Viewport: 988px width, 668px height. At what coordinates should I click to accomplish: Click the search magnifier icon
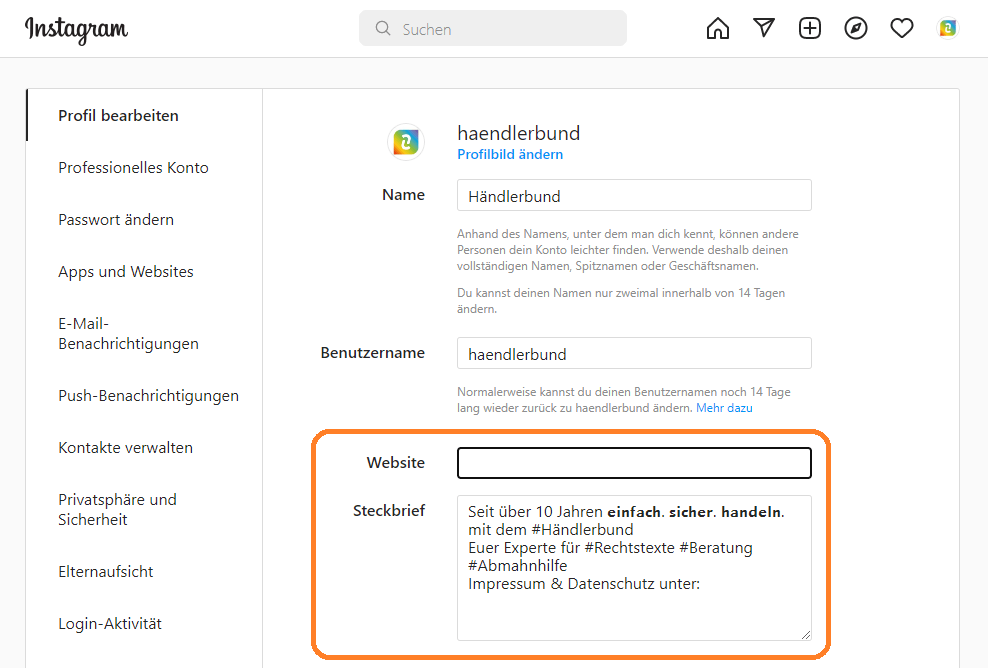point(382,28)
